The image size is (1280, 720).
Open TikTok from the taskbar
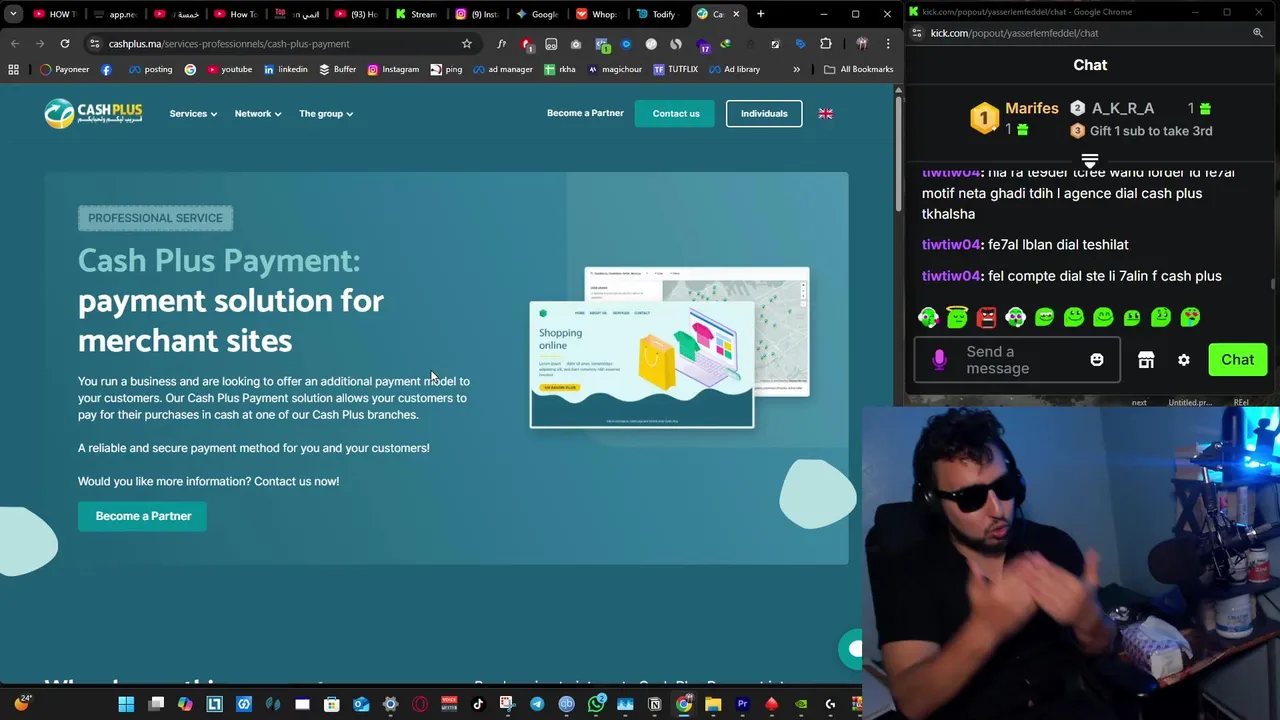(x=478, y=705)
